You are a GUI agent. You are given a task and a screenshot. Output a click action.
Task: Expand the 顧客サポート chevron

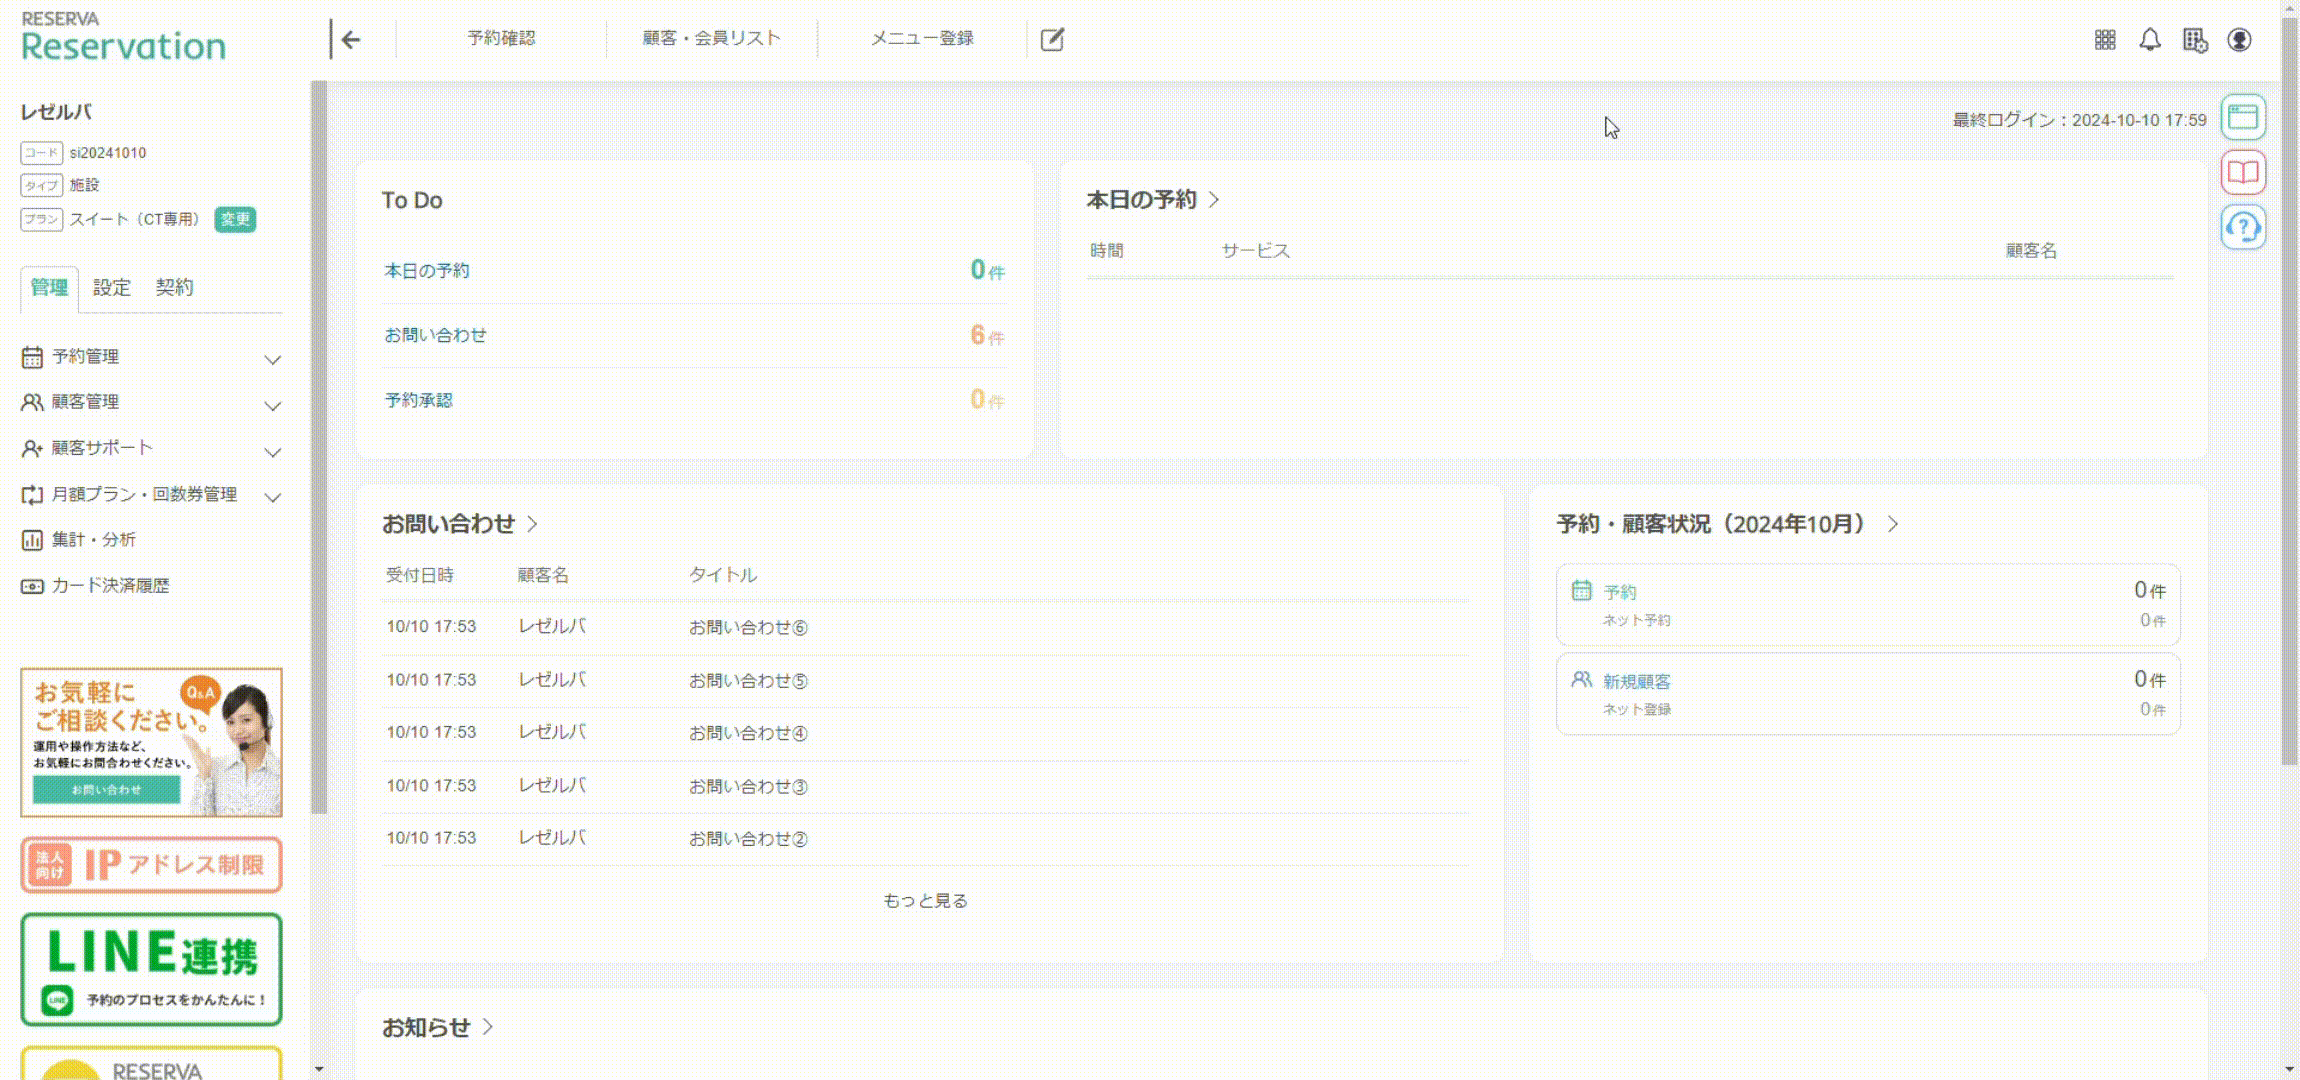pyautogui.click(x=272, y=451)
